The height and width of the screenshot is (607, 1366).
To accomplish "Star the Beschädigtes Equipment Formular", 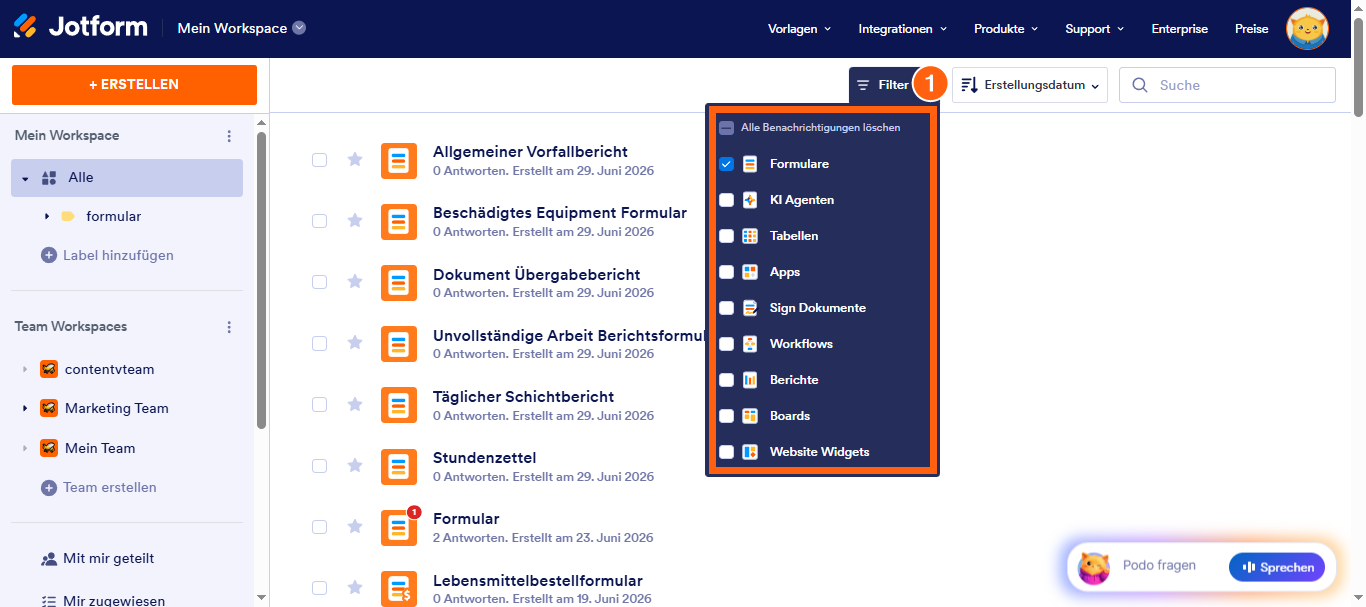I will (x=354, y=220).
